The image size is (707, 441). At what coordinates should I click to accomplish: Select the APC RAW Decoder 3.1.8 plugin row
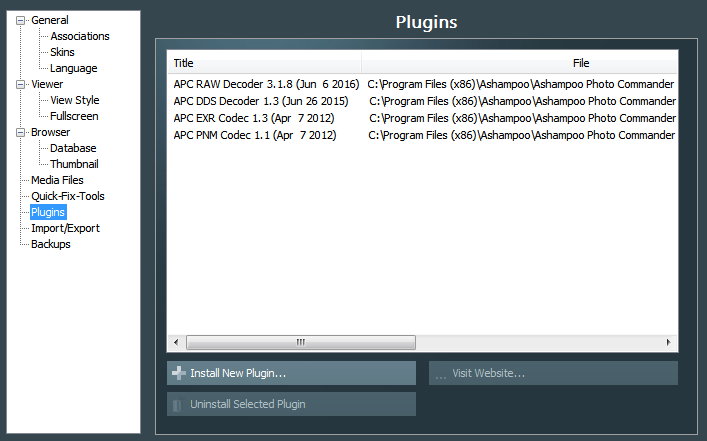[266, 84]
